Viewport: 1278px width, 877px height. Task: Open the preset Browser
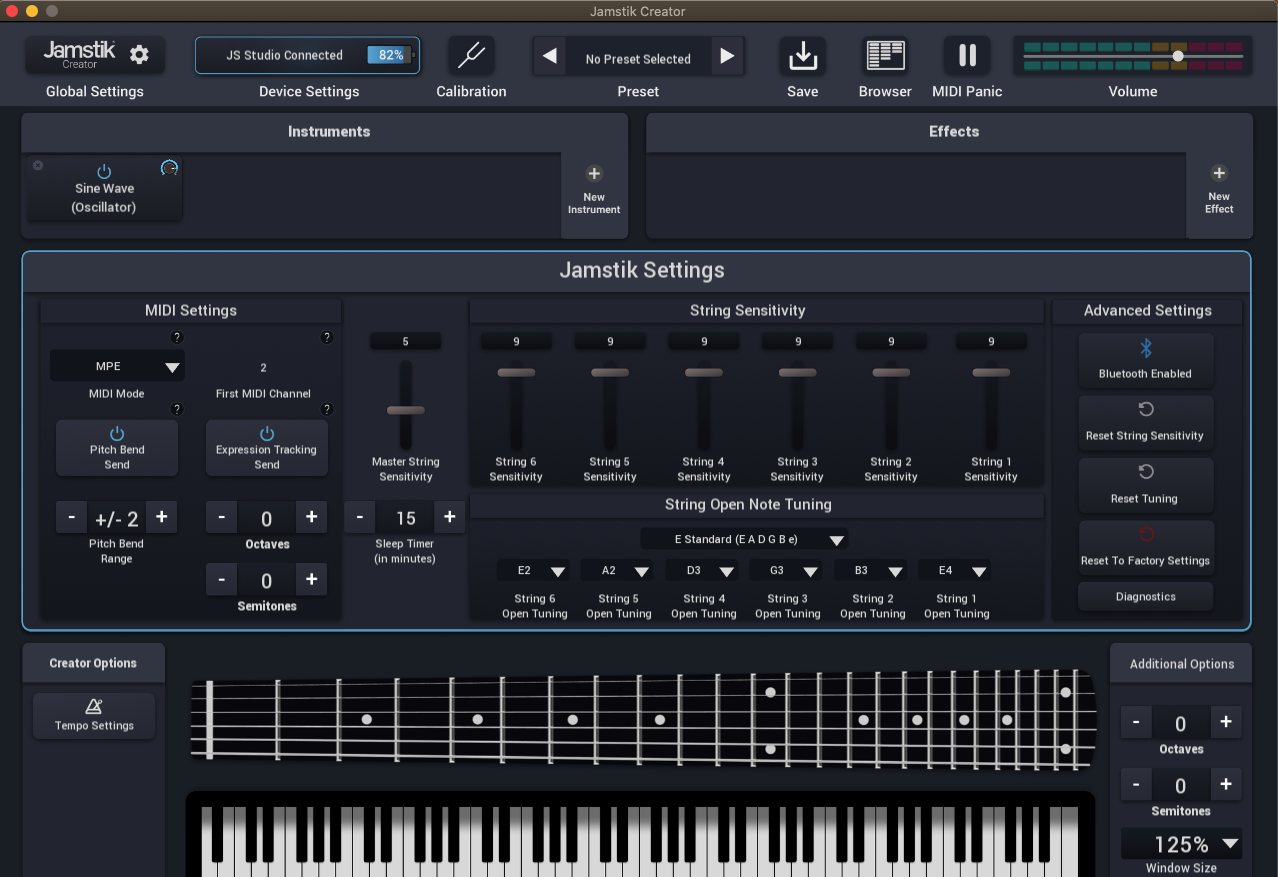pos(884,55)
